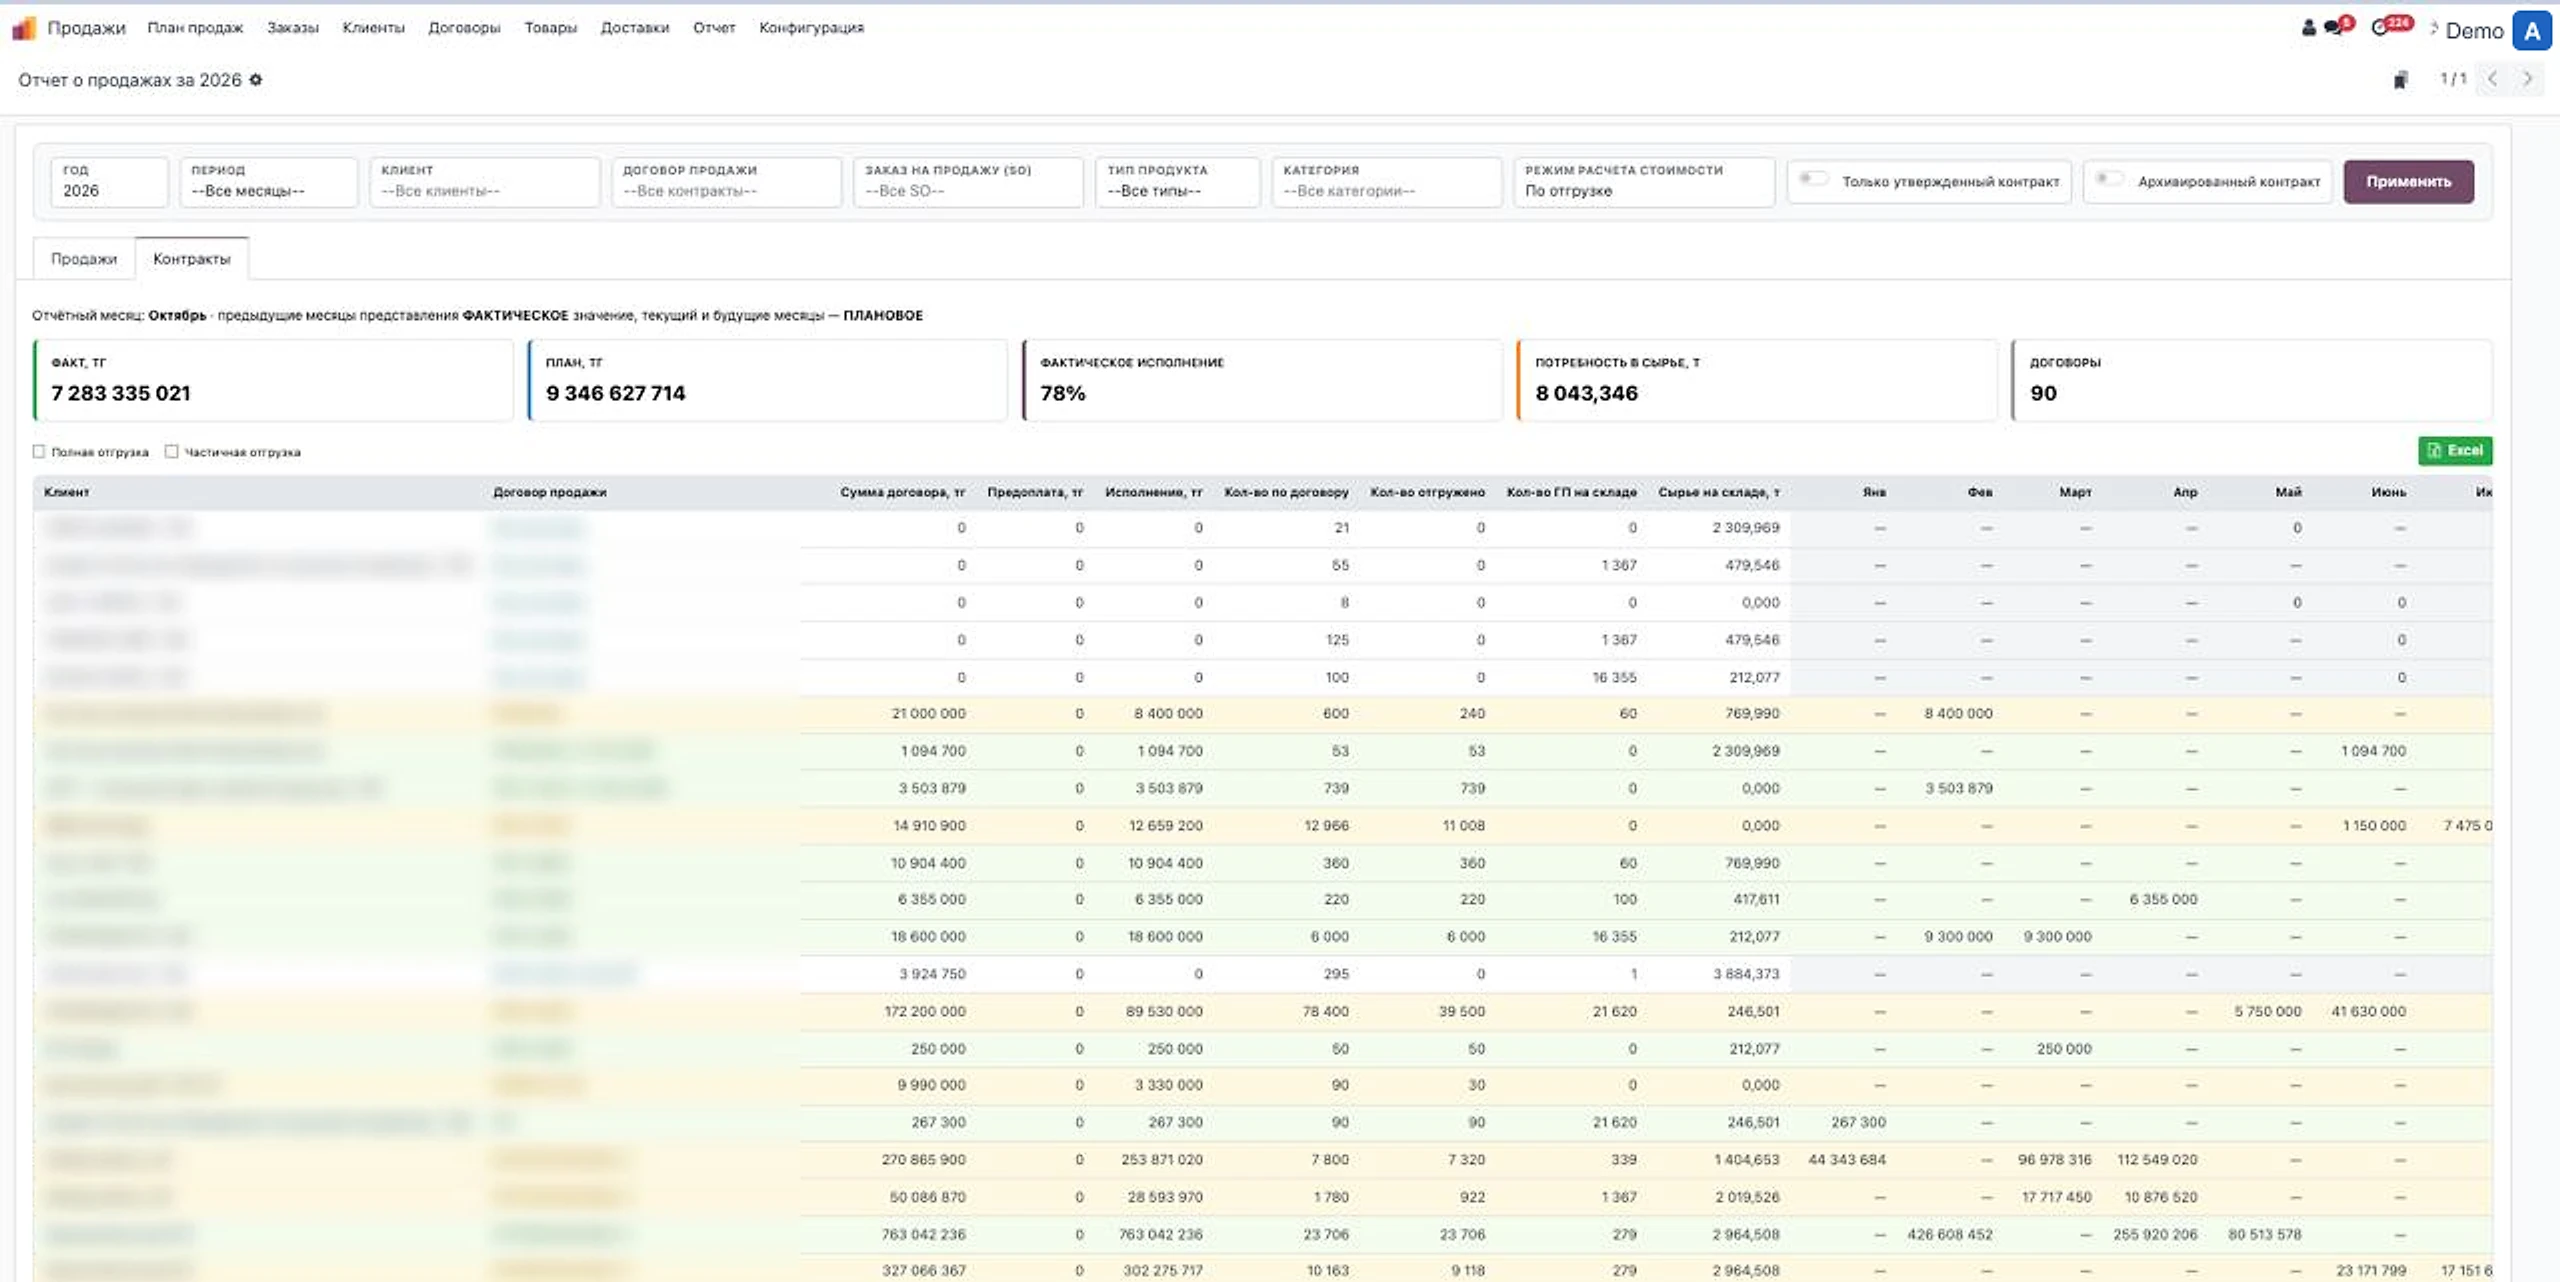Open the user contact icon in the top bar

(2308, 28)
